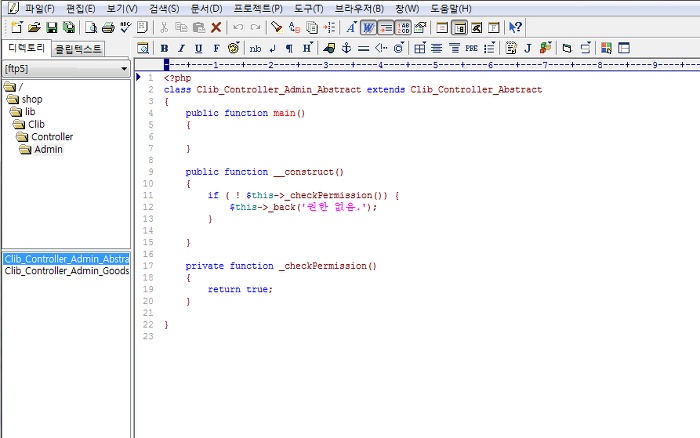Open the 브라우저(B) menu
Viewport: 700px width, 438px height.
pyautogui.click(x=359, y=8)
